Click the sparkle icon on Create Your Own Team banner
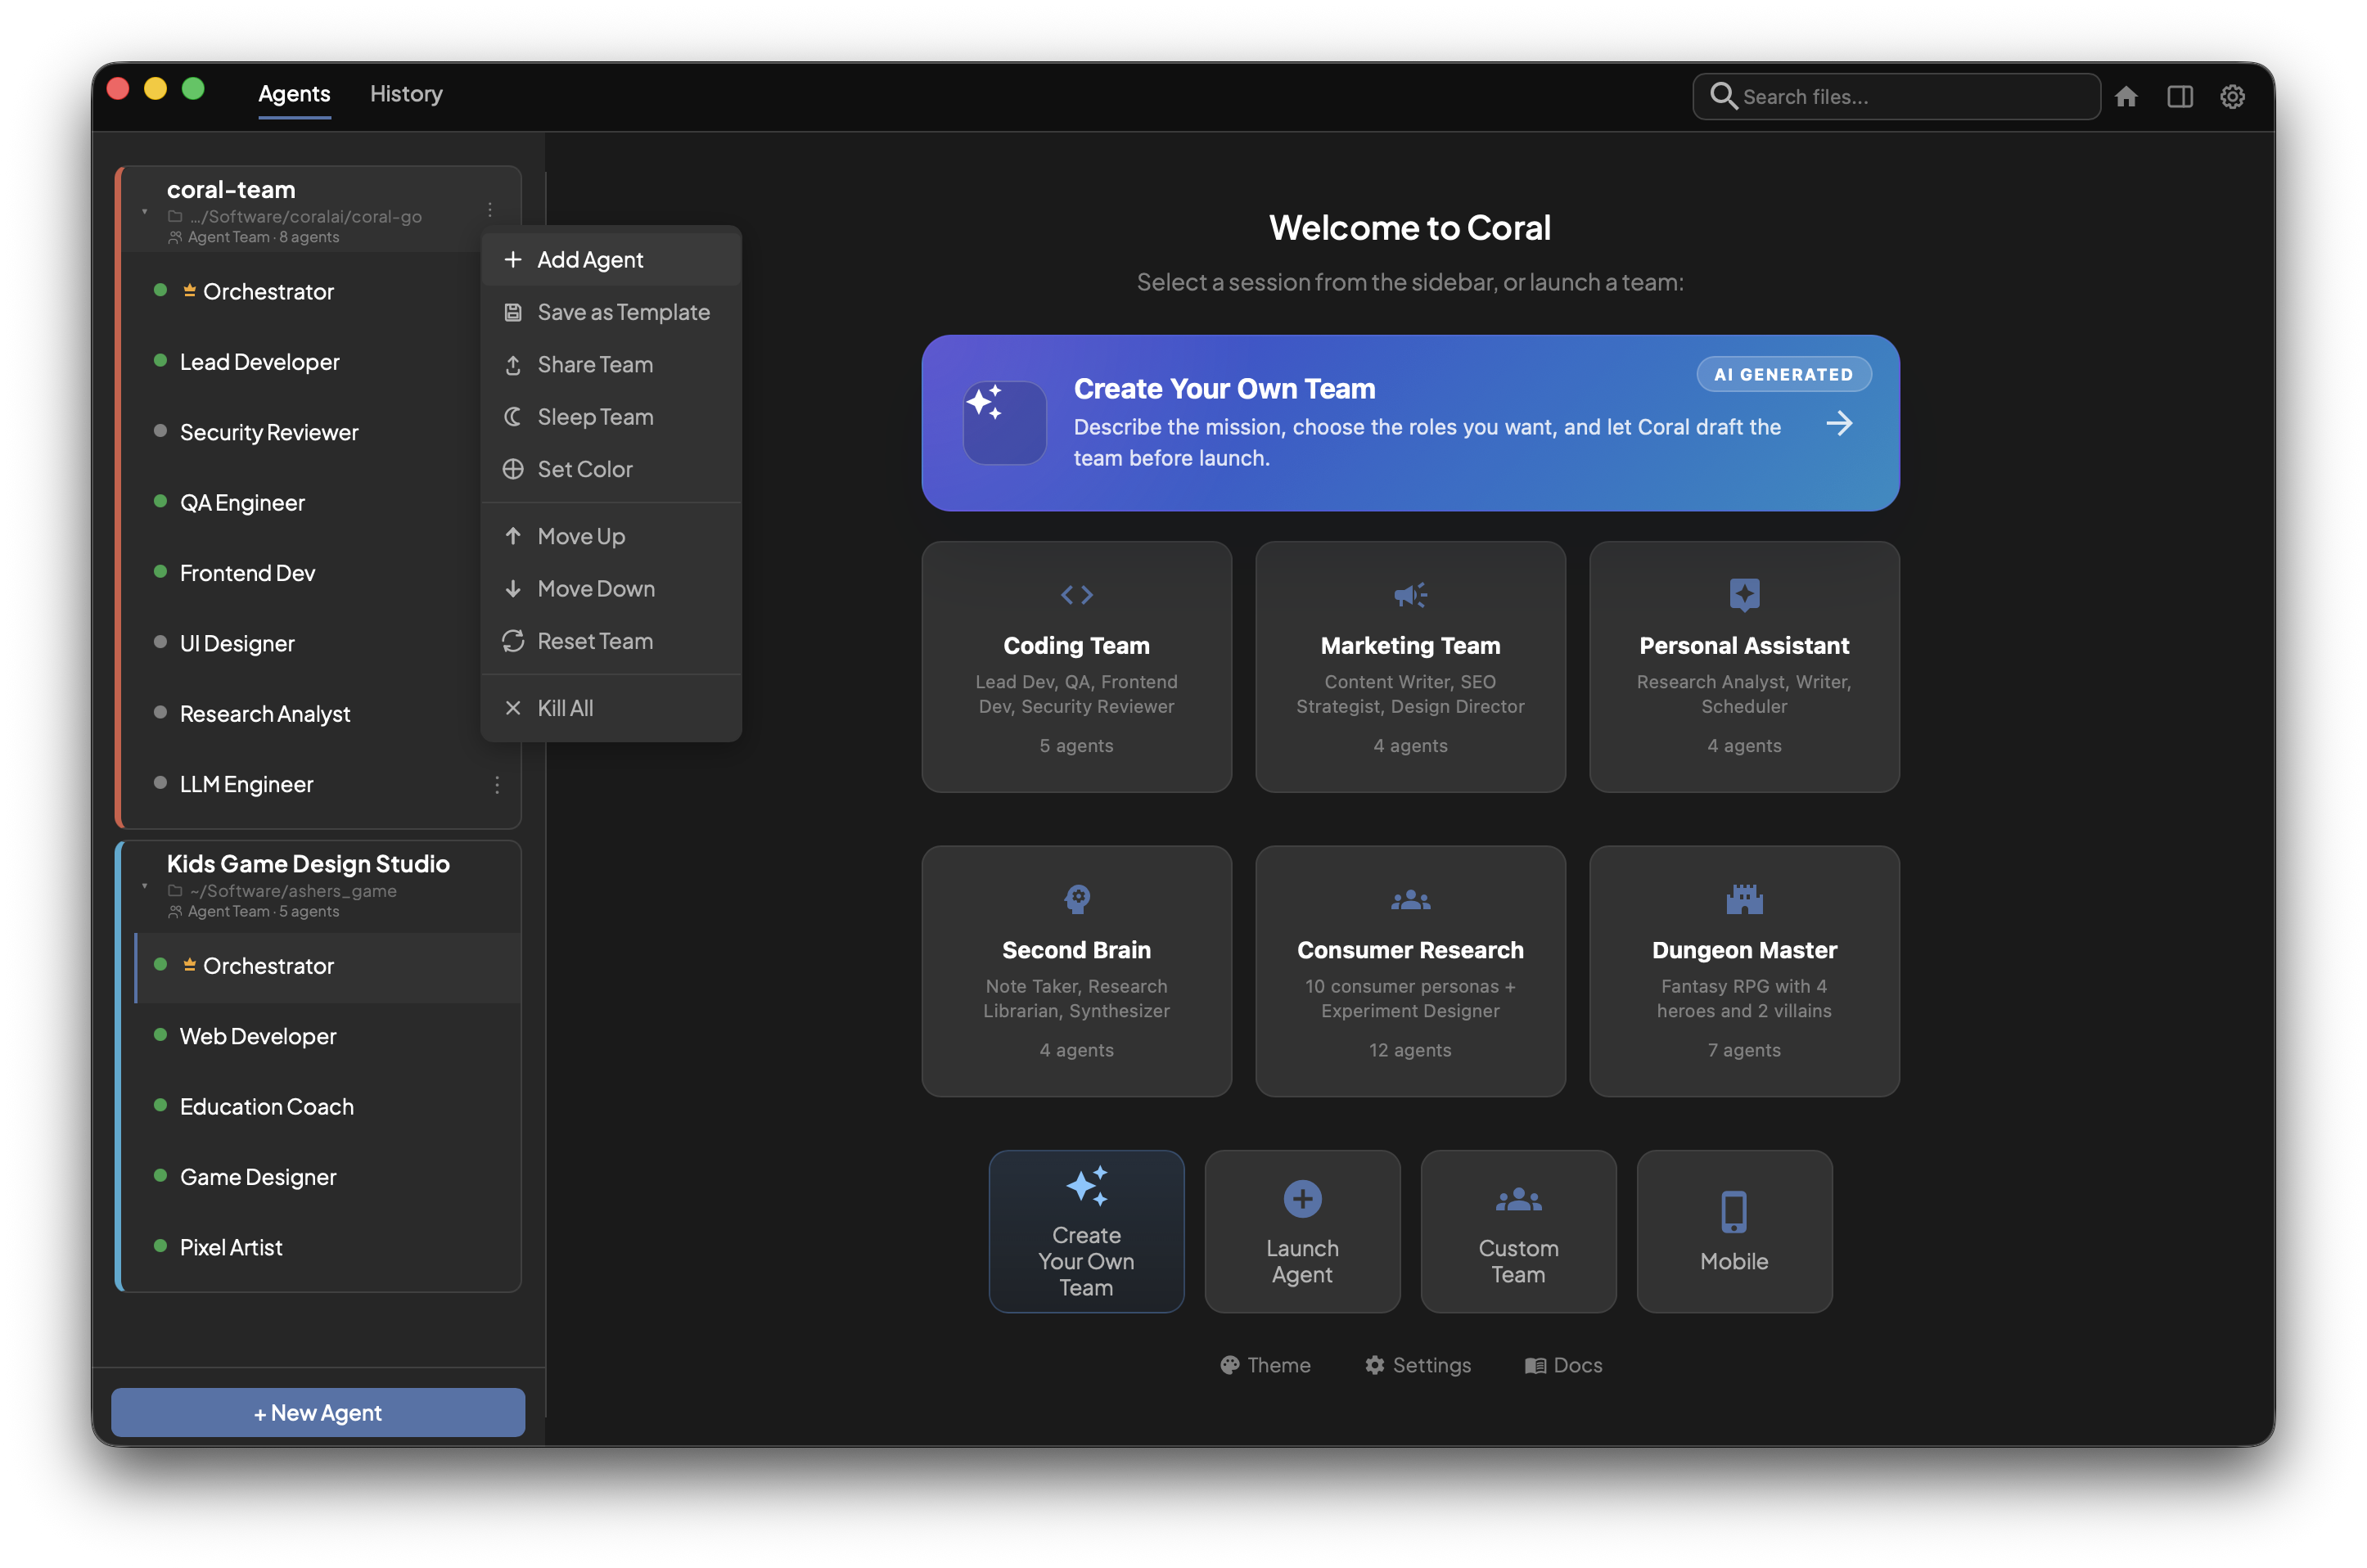The width and height of the screenshot is (2367, 1568). coord(1004,422)
